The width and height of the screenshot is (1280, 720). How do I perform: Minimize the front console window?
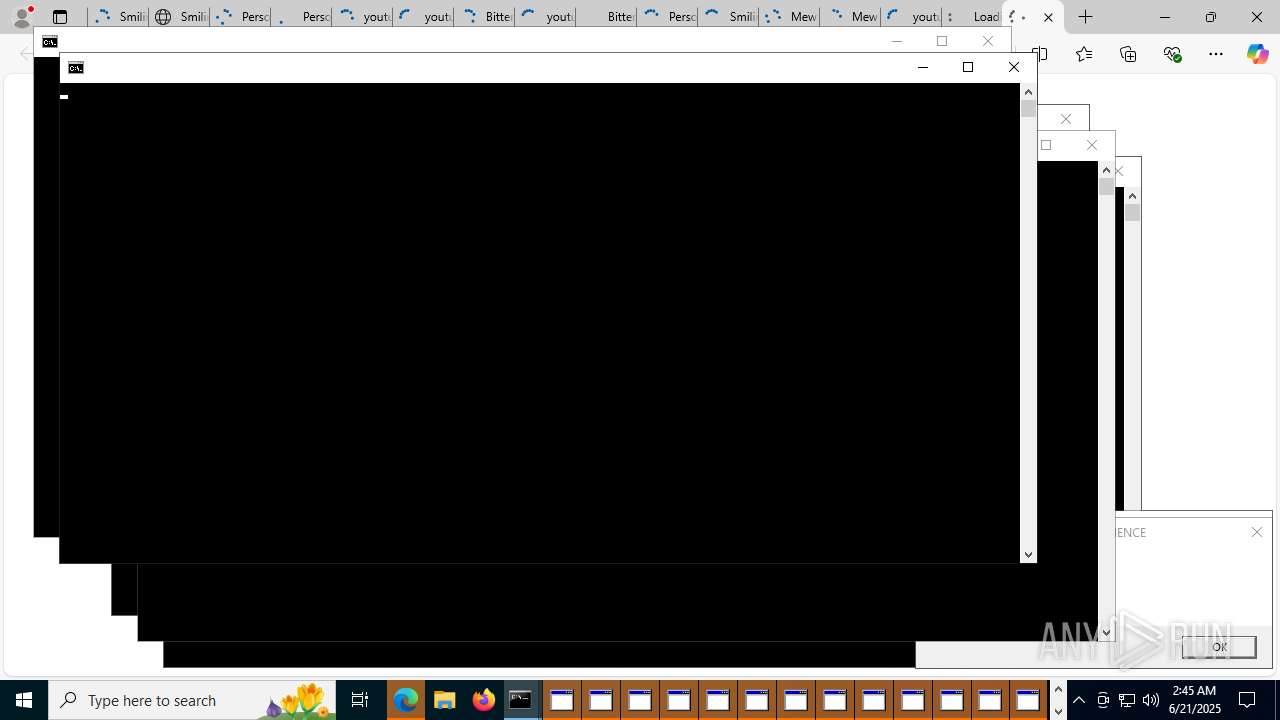922,67
